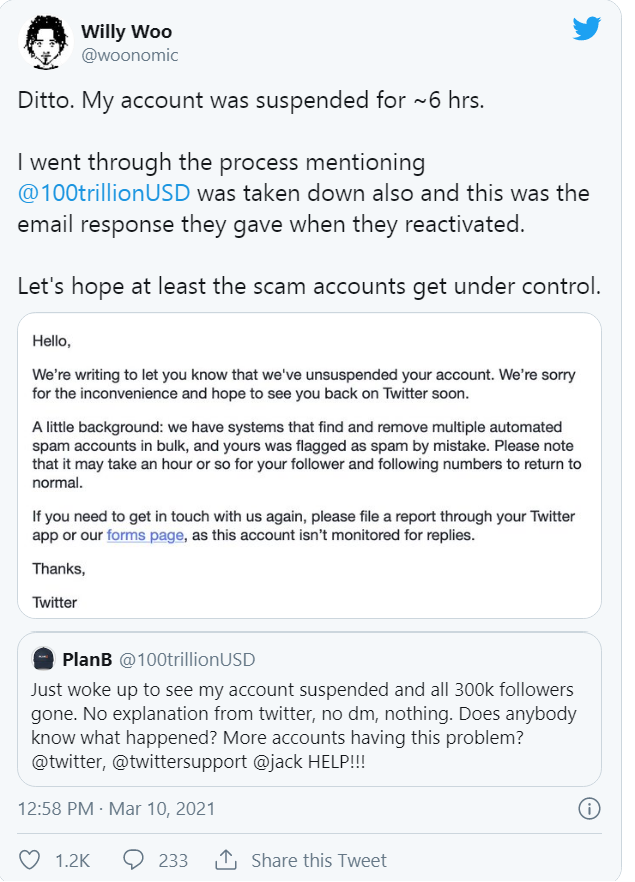Open Willy Woo's profile avatar
Screen dimensions: 635x882
tap(42, 42)
